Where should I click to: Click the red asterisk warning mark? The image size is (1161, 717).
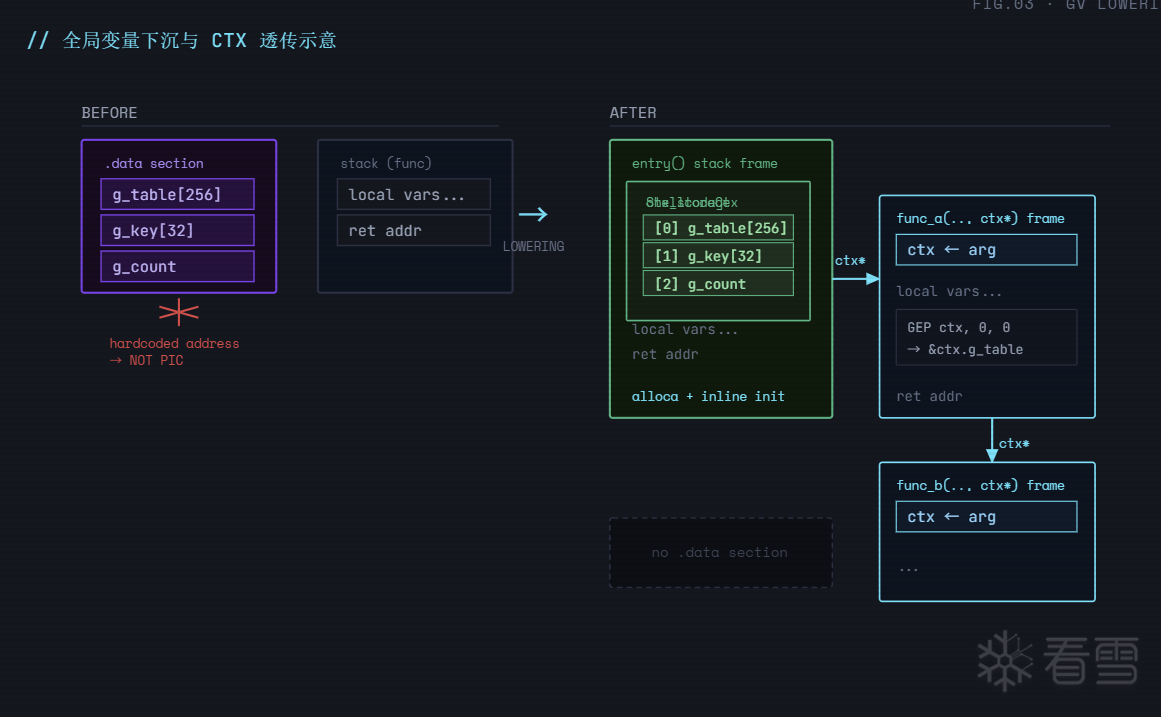pyautogui.click(x=178, y=313)
